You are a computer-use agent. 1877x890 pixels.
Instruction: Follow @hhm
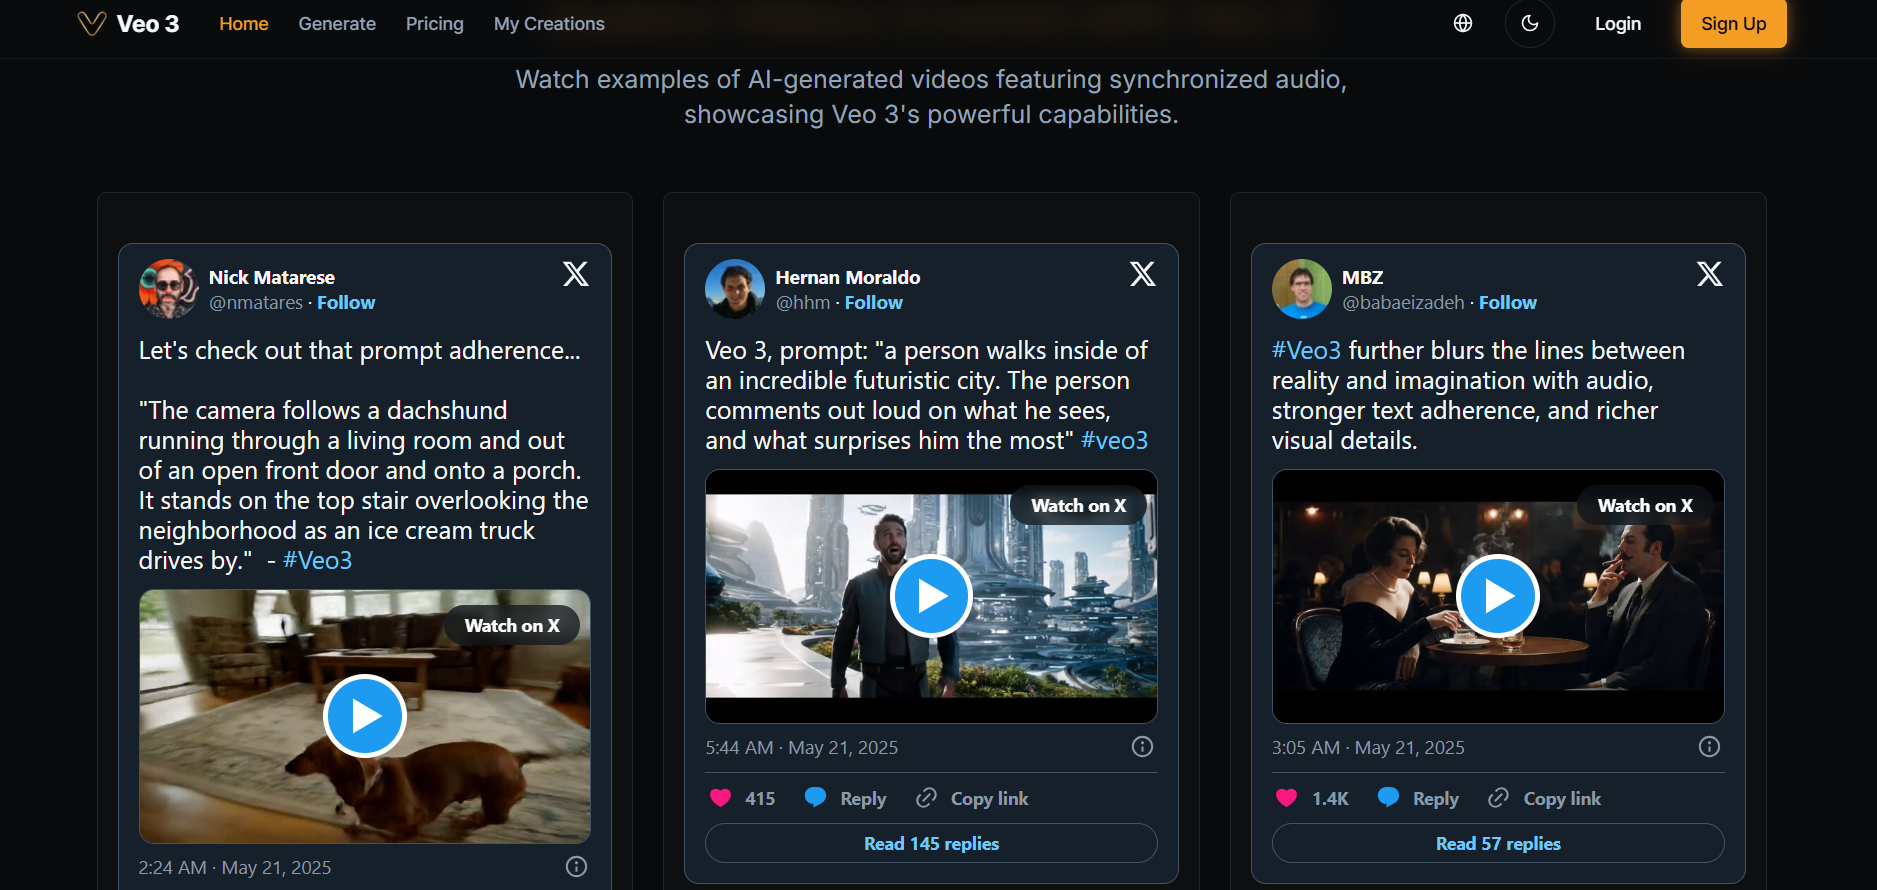(x=874, y=302)
